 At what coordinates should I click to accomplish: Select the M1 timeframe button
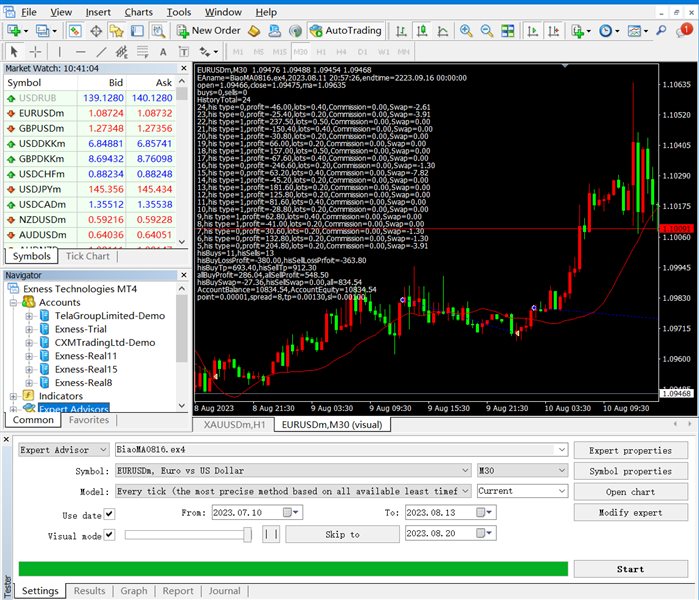(x=238, y=52)
